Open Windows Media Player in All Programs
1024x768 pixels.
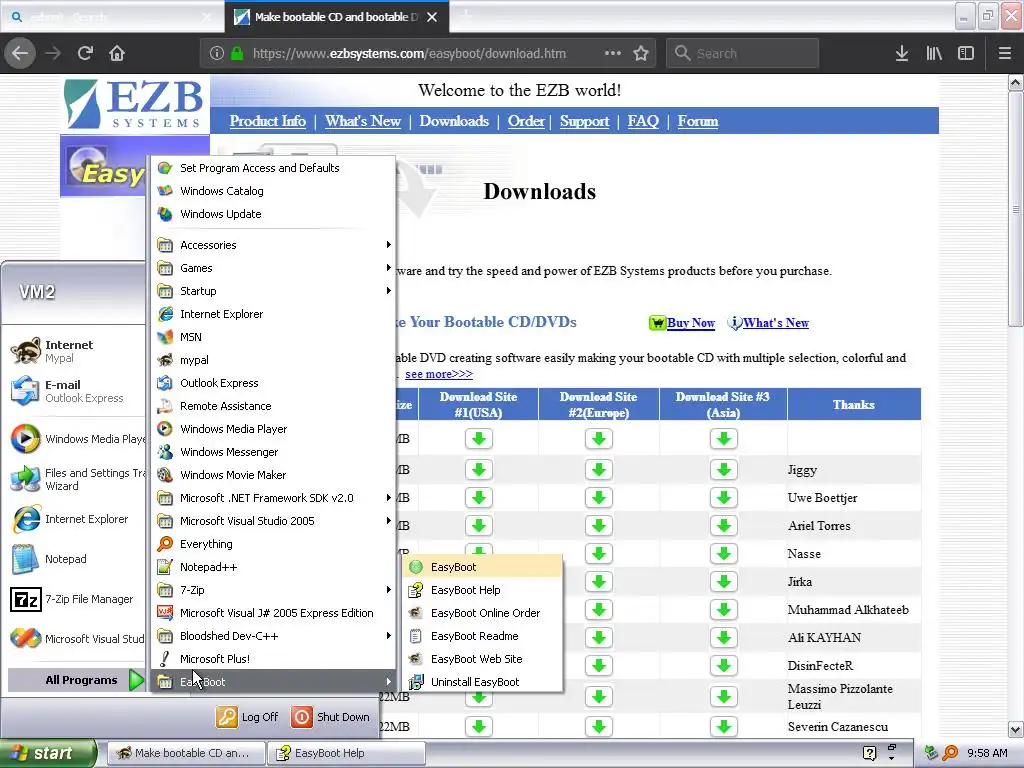[x=274, y=428]
